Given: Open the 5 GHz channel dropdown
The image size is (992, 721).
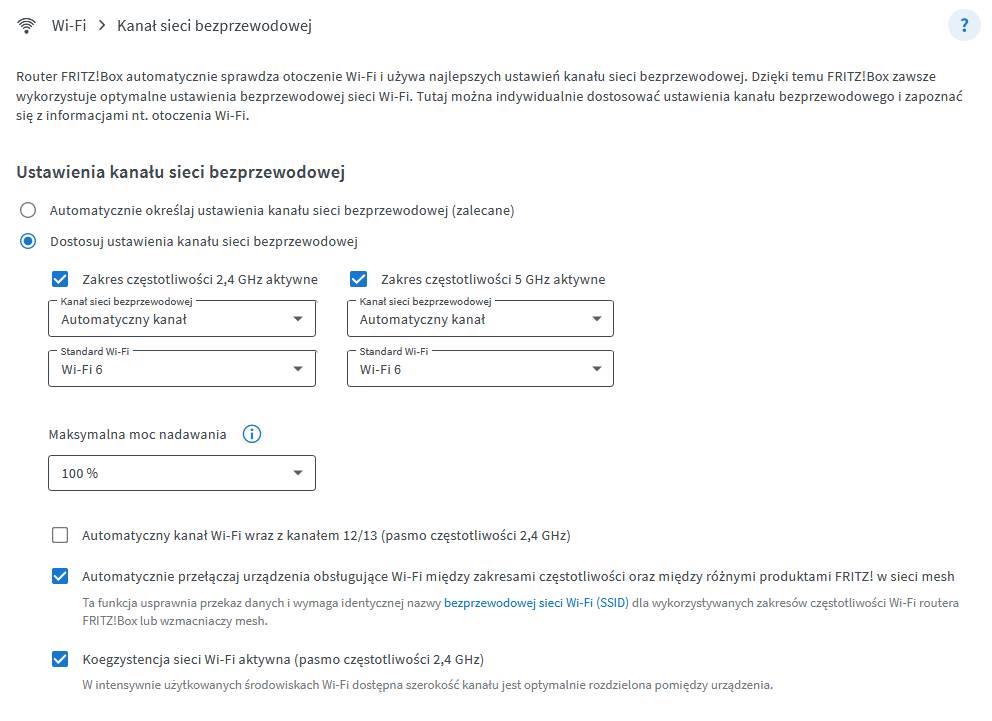Looking at the screenshot, I should pos(480,320).
